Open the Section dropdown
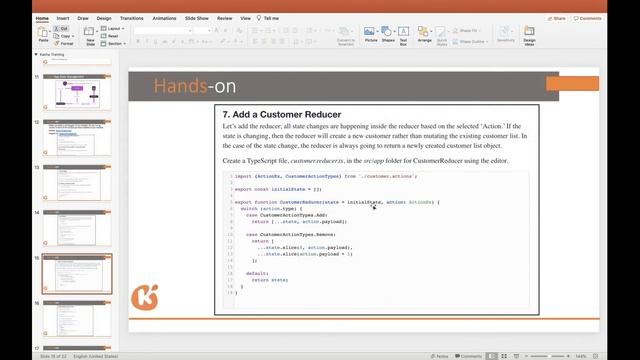The height and width of the screenshot is (360, 640). click(113, 44)
